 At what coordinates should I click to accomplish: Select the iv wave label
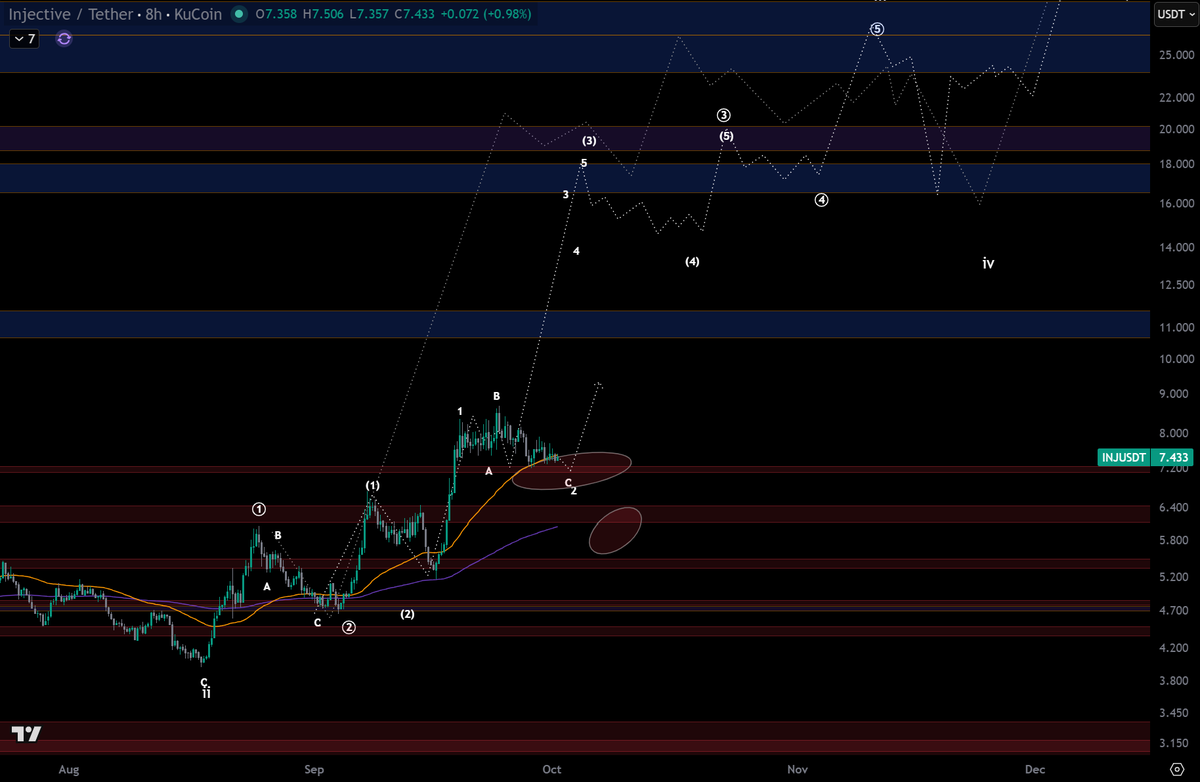(988, 264)
